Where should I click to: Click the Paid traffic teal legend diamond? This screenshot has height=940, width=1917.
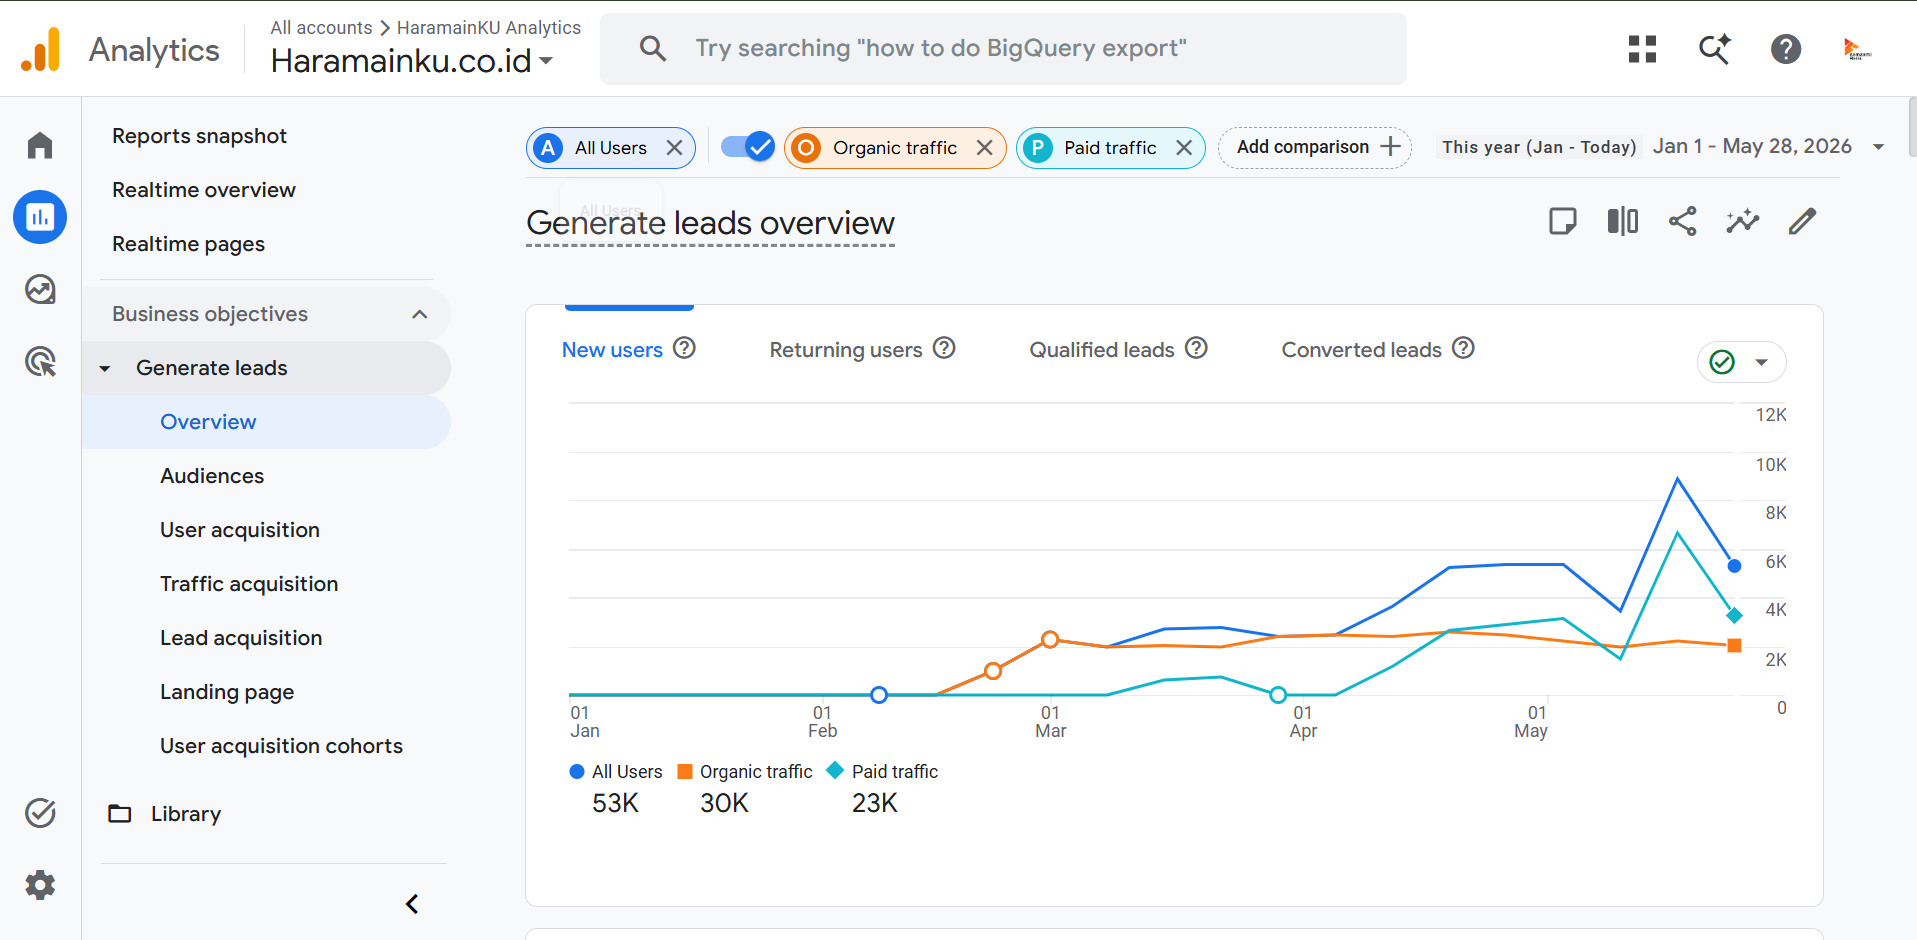[835, 771]
